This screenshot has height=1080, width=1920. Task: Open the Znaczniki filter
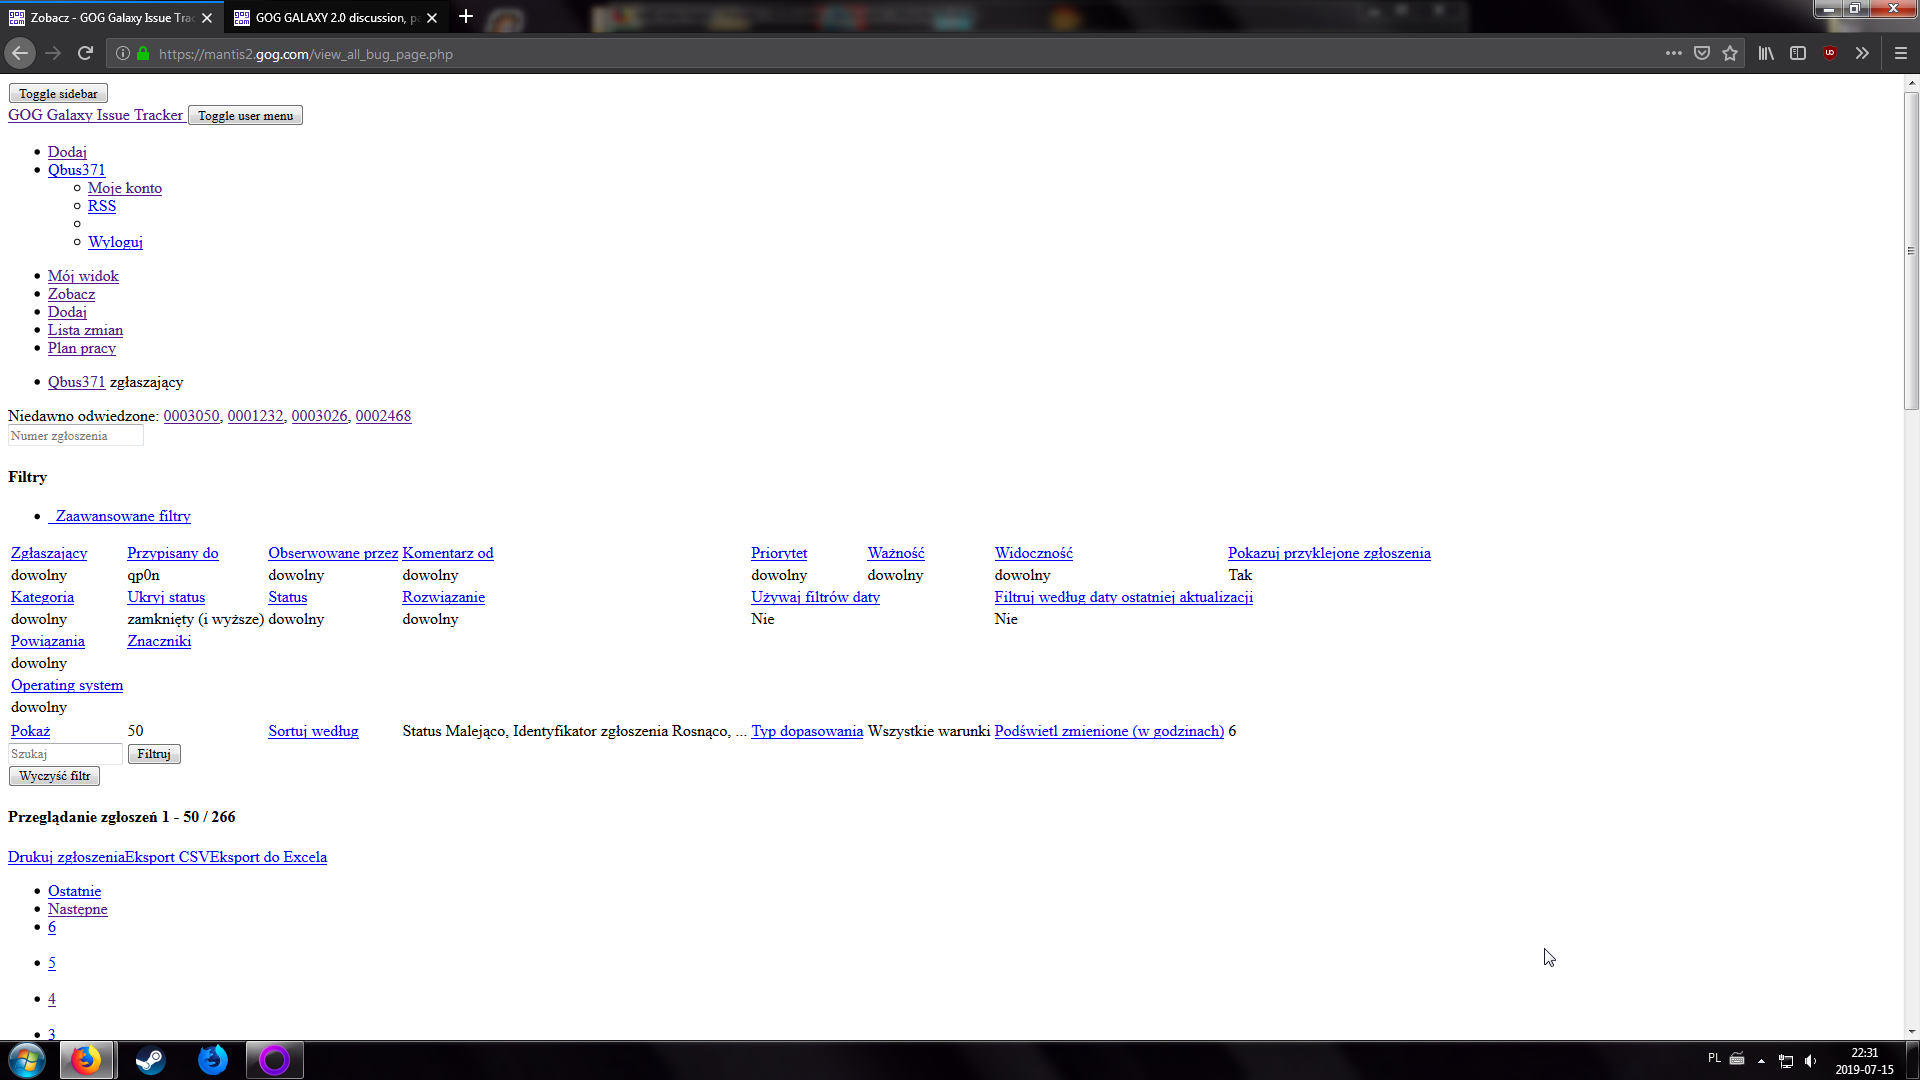pyautogui.click(x=159, y=641)
